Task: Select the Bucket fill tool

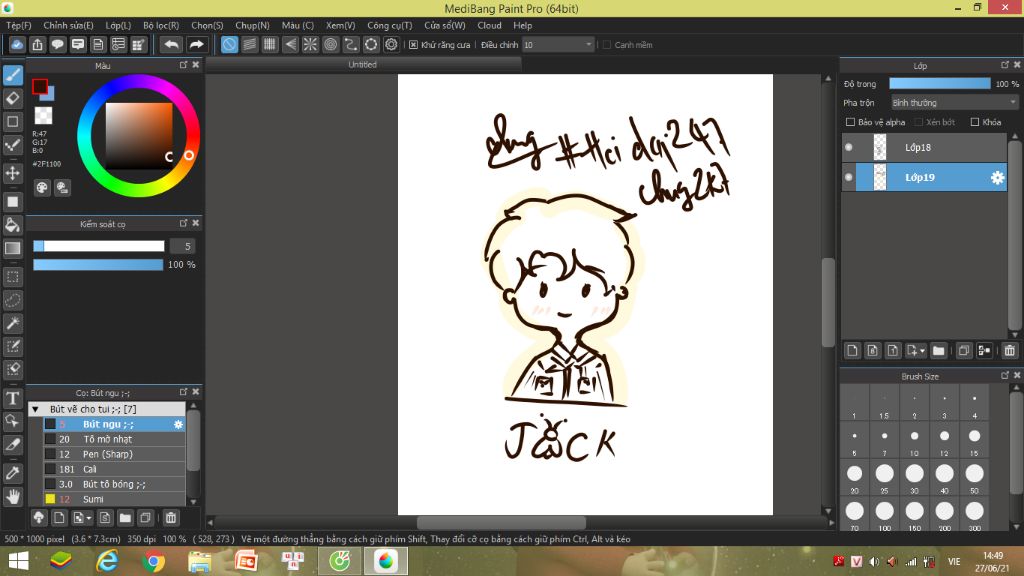Action: (x=12, y=225)
